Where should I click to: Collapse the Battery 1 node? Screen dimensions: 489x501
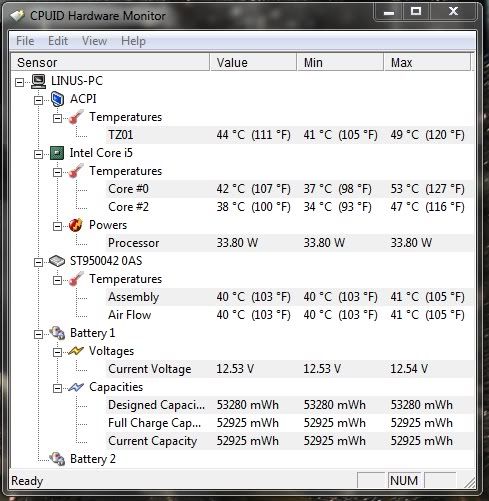click(x=39, y=334)
